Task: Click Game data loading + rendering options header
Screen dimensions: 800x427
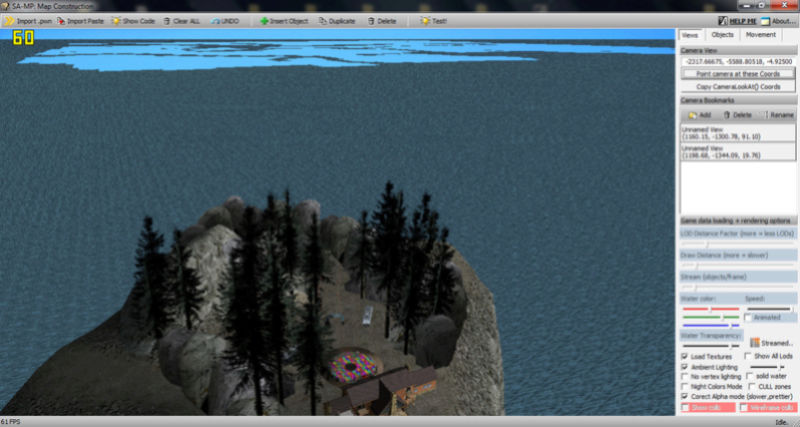Action: (x=738, y=221)
